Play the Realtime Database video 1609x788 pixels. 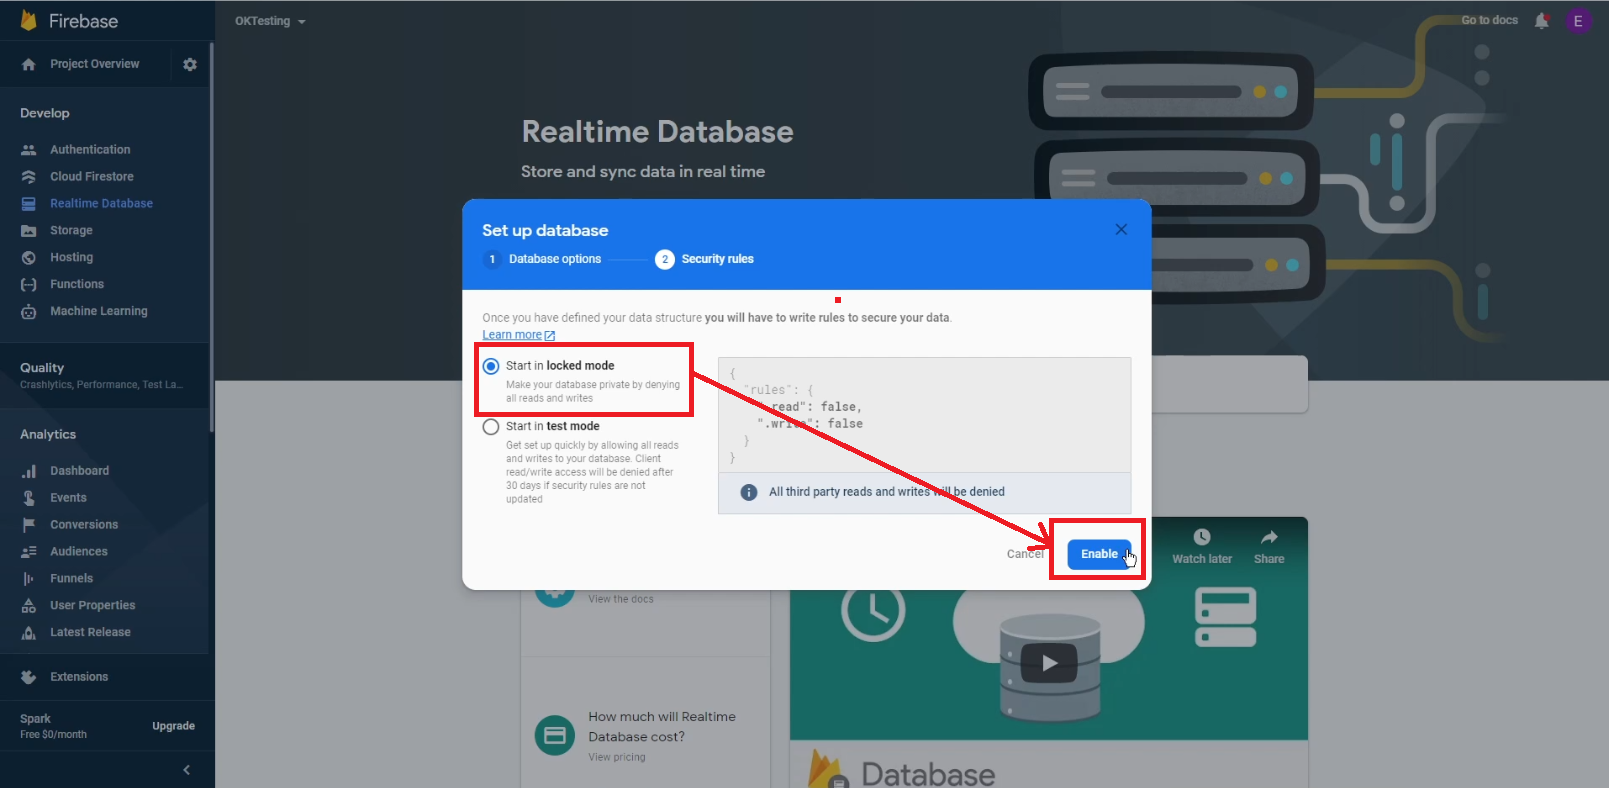coord(1049,662)
